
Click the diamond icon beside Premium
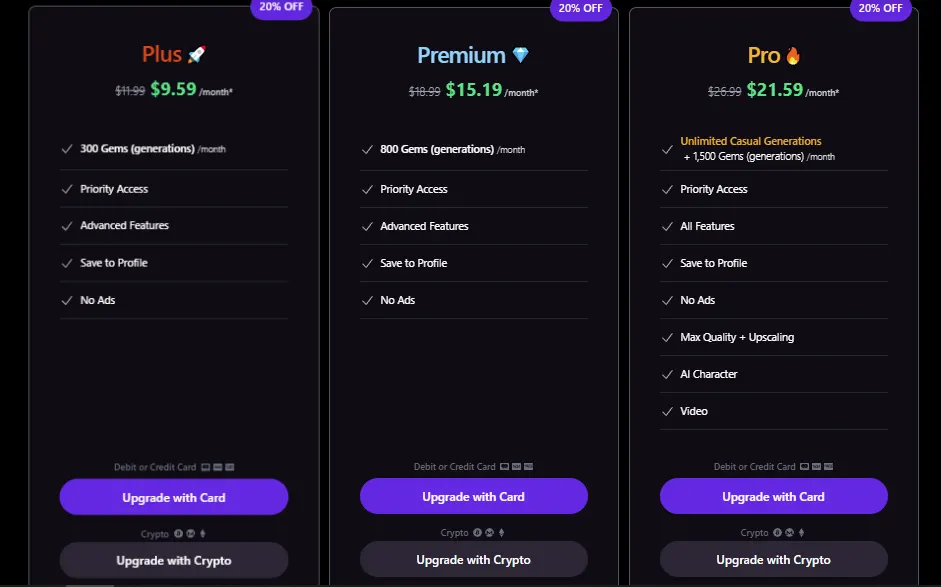click(x=521, y=56)
